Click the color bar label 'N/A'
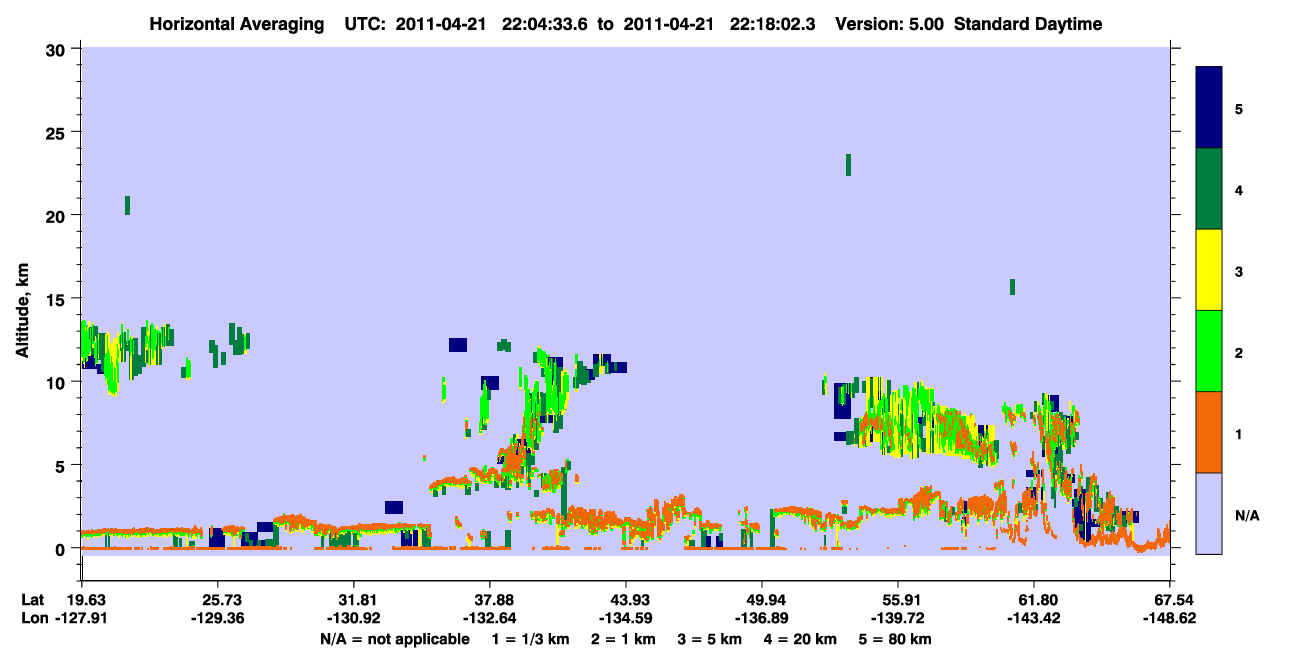1300x667 pixels. click(1246, 515)
